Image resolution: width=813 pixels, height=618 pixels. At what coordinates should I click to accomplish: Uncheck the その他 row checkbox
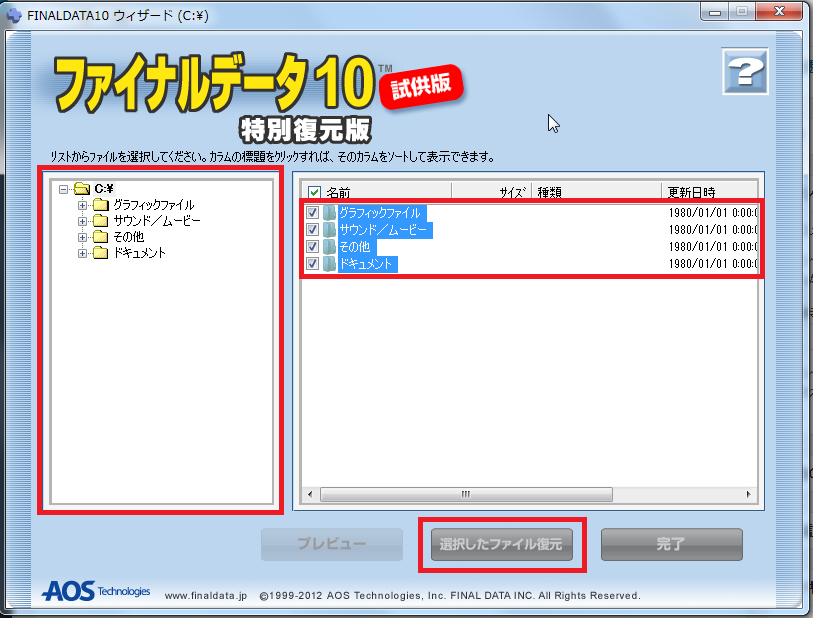312,247
